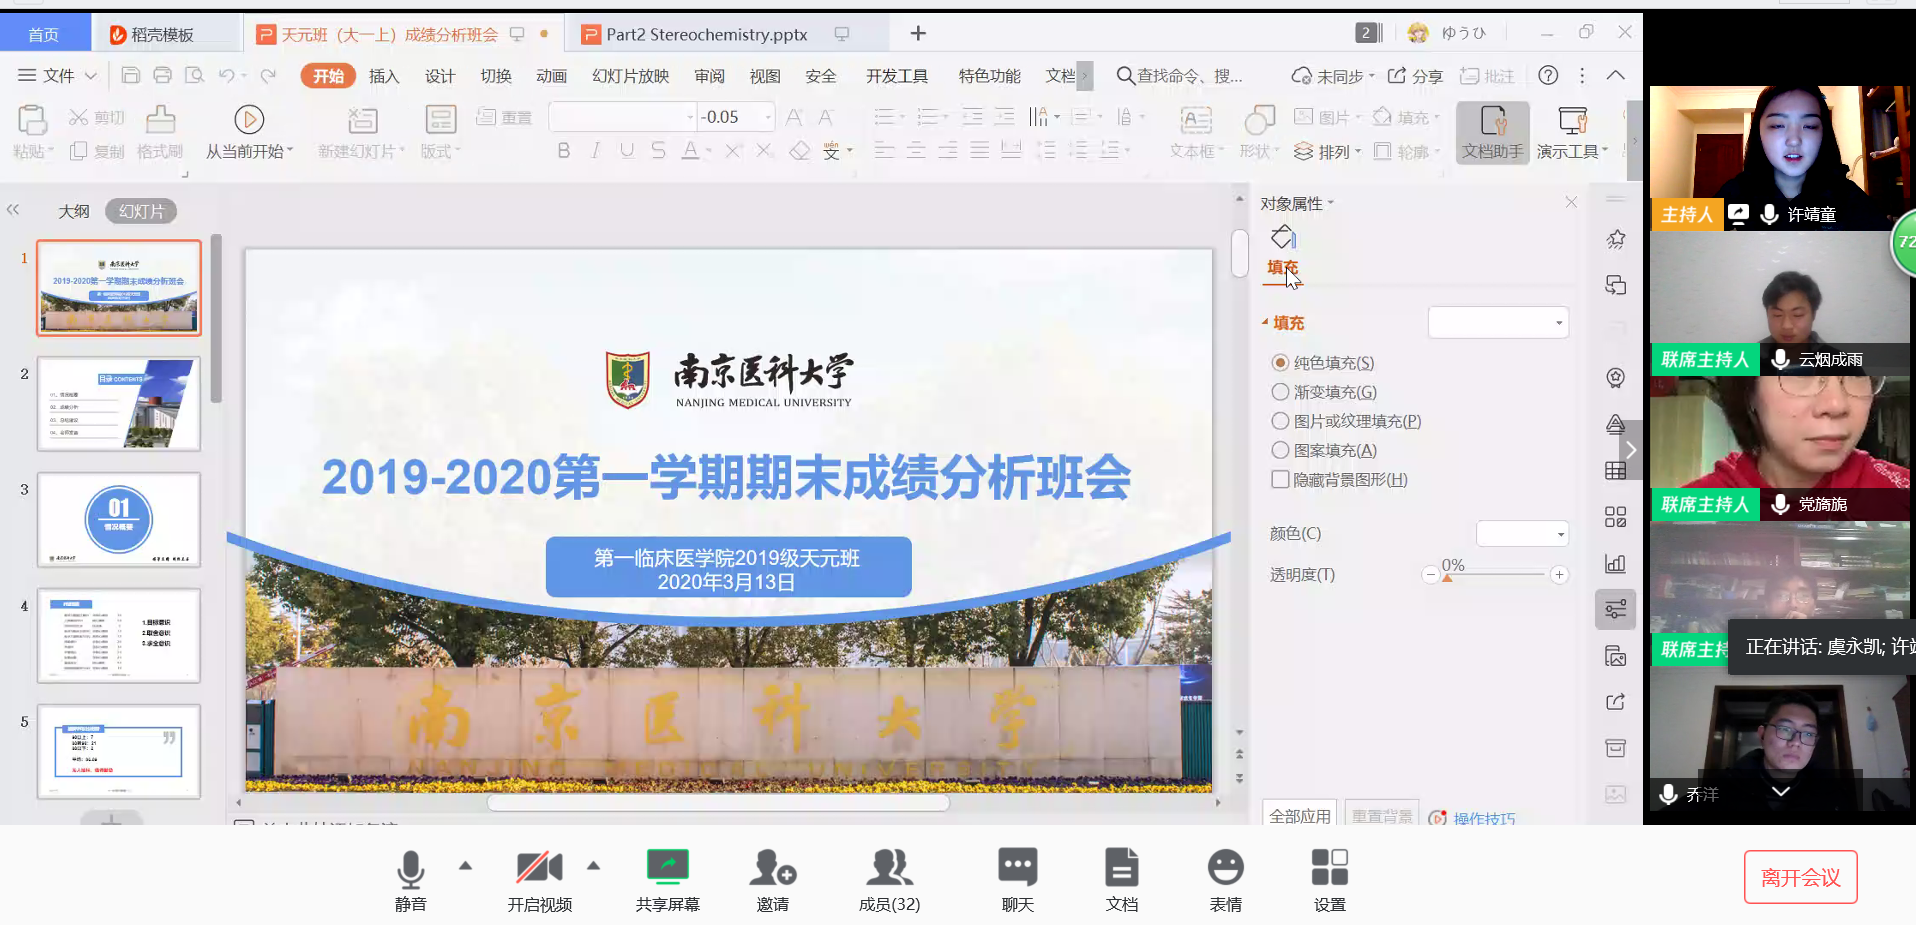
Task: Open the 颜色 color dropdown
Action: (1522, 534)
